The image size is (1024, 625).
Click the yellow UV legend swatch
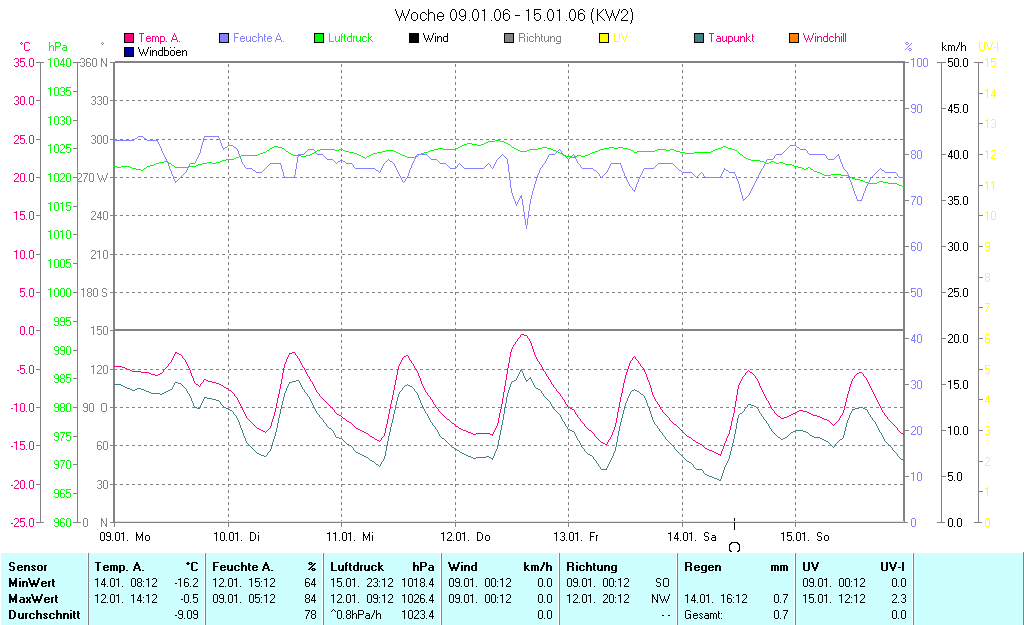point(604,38)
